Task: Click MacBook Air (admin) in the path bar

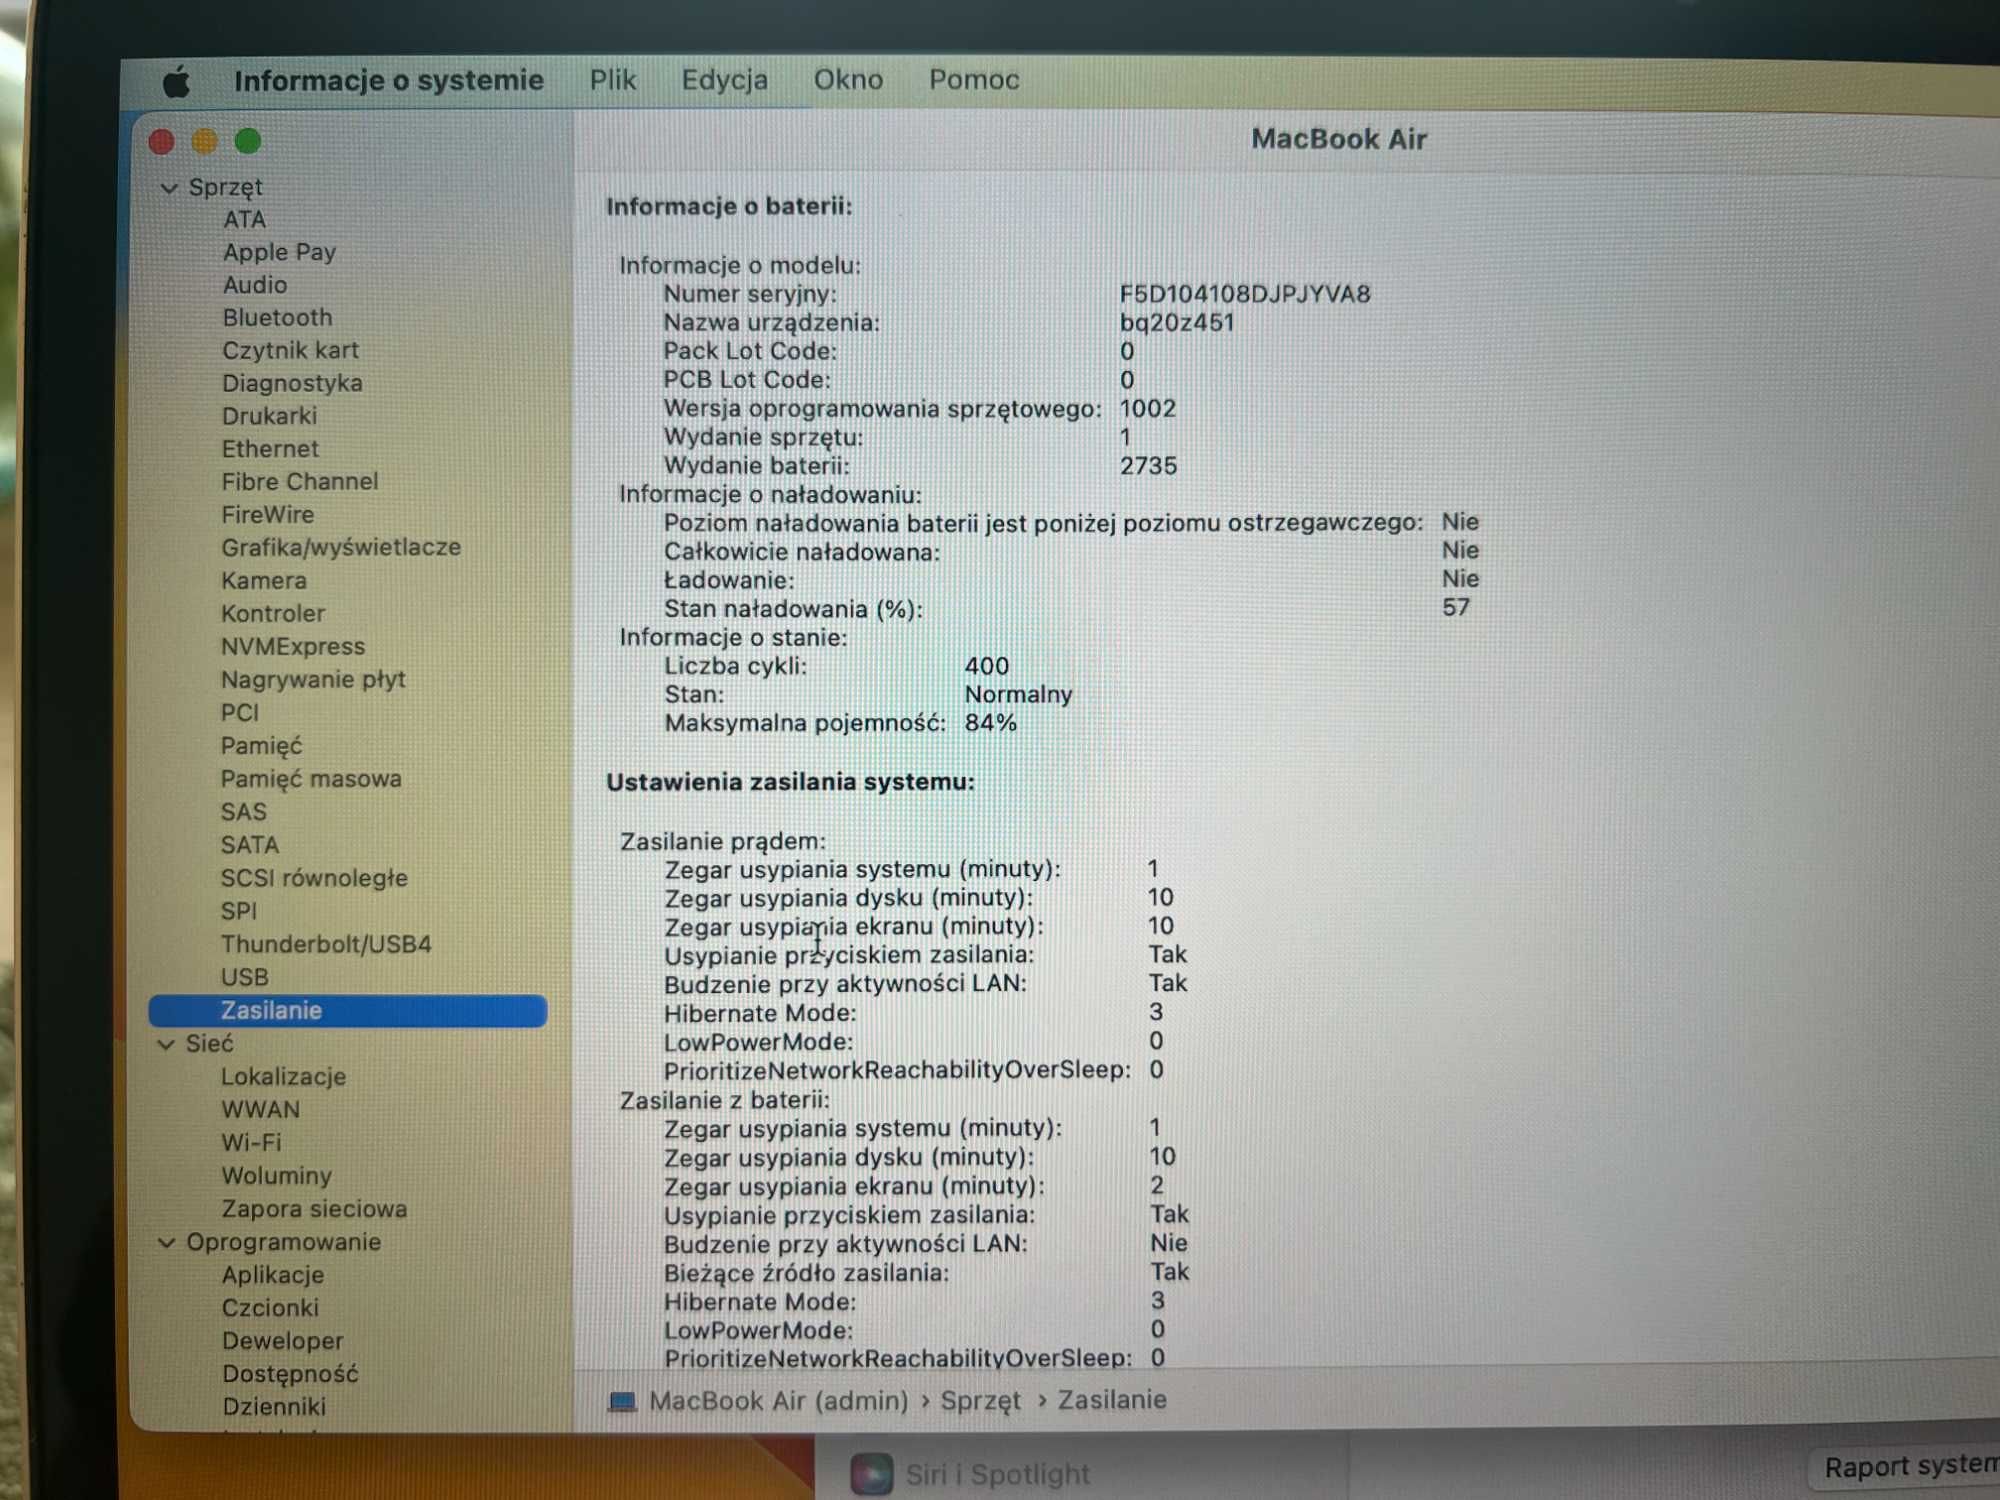Action: coord(778,1401)
